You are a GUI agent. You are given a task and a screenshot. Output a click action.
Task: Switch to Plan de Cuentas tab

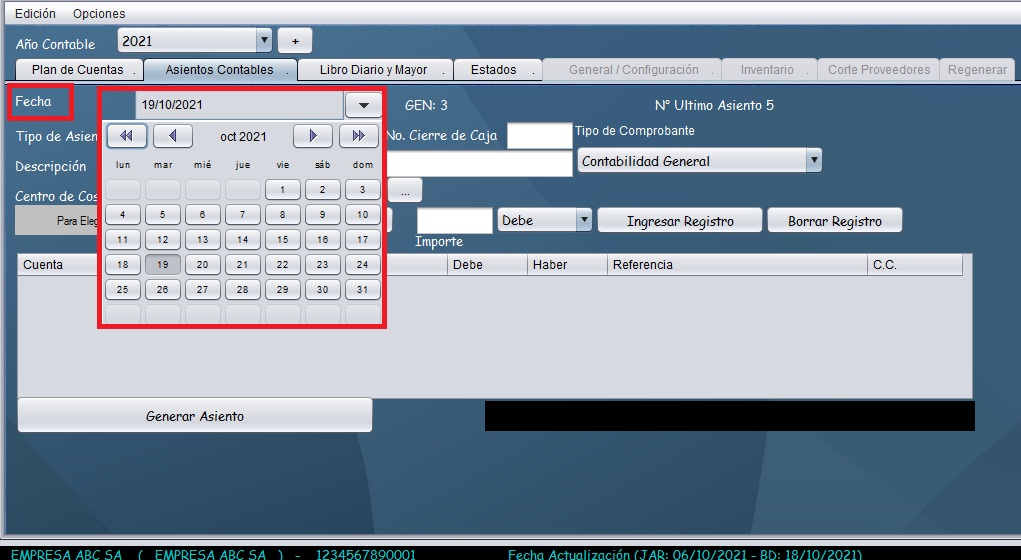tap(78, 70)
